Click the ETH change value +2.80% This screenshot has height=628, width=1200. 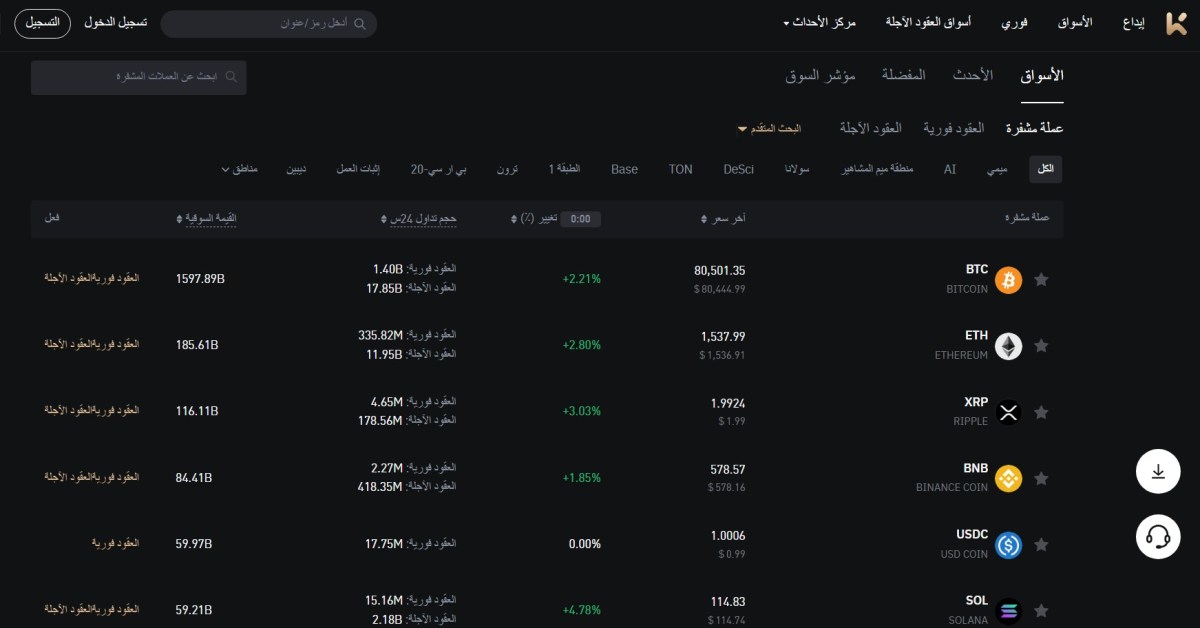click(581, 345)
